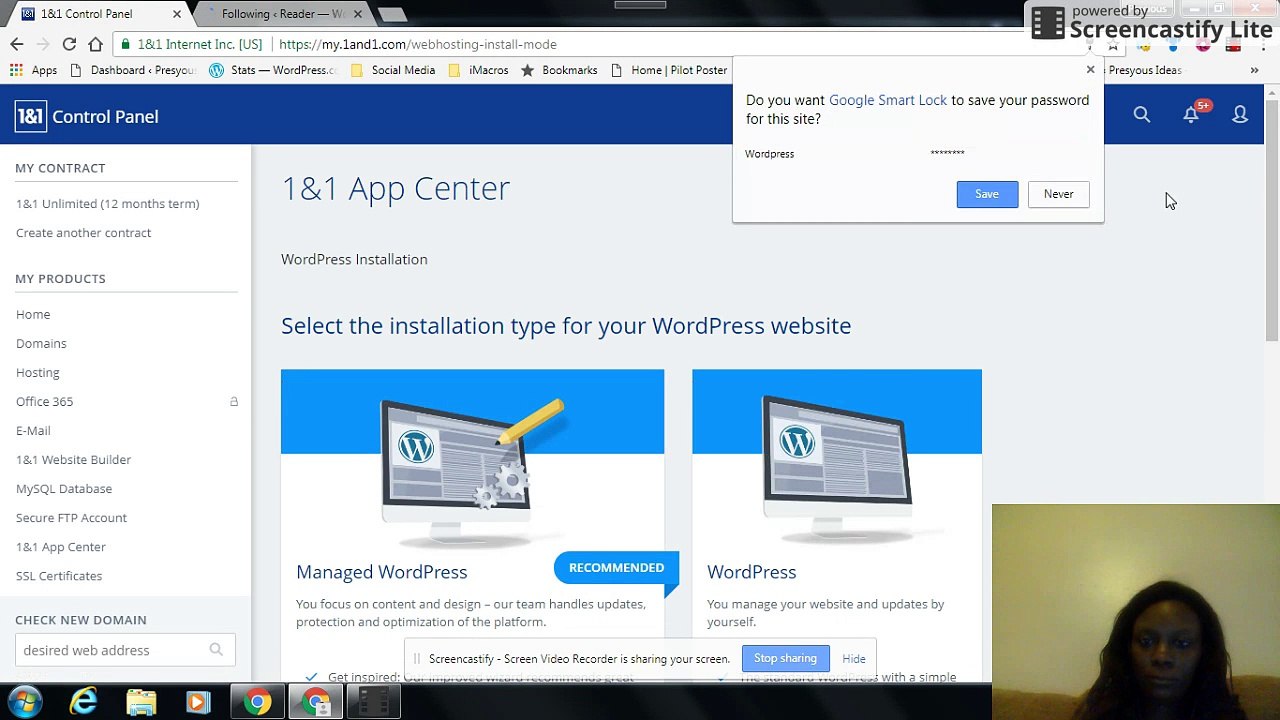This screenshot has height=720, width=1280.
Task: Open the E-Mail sidebar item
Action: click(33, 430)
